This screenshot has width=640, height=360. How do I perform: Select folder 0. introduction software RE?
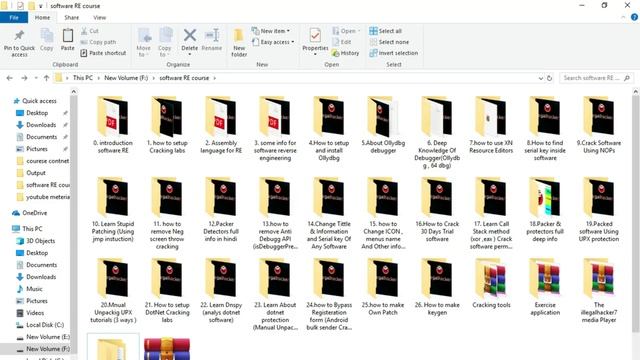(x=113, y=125)
